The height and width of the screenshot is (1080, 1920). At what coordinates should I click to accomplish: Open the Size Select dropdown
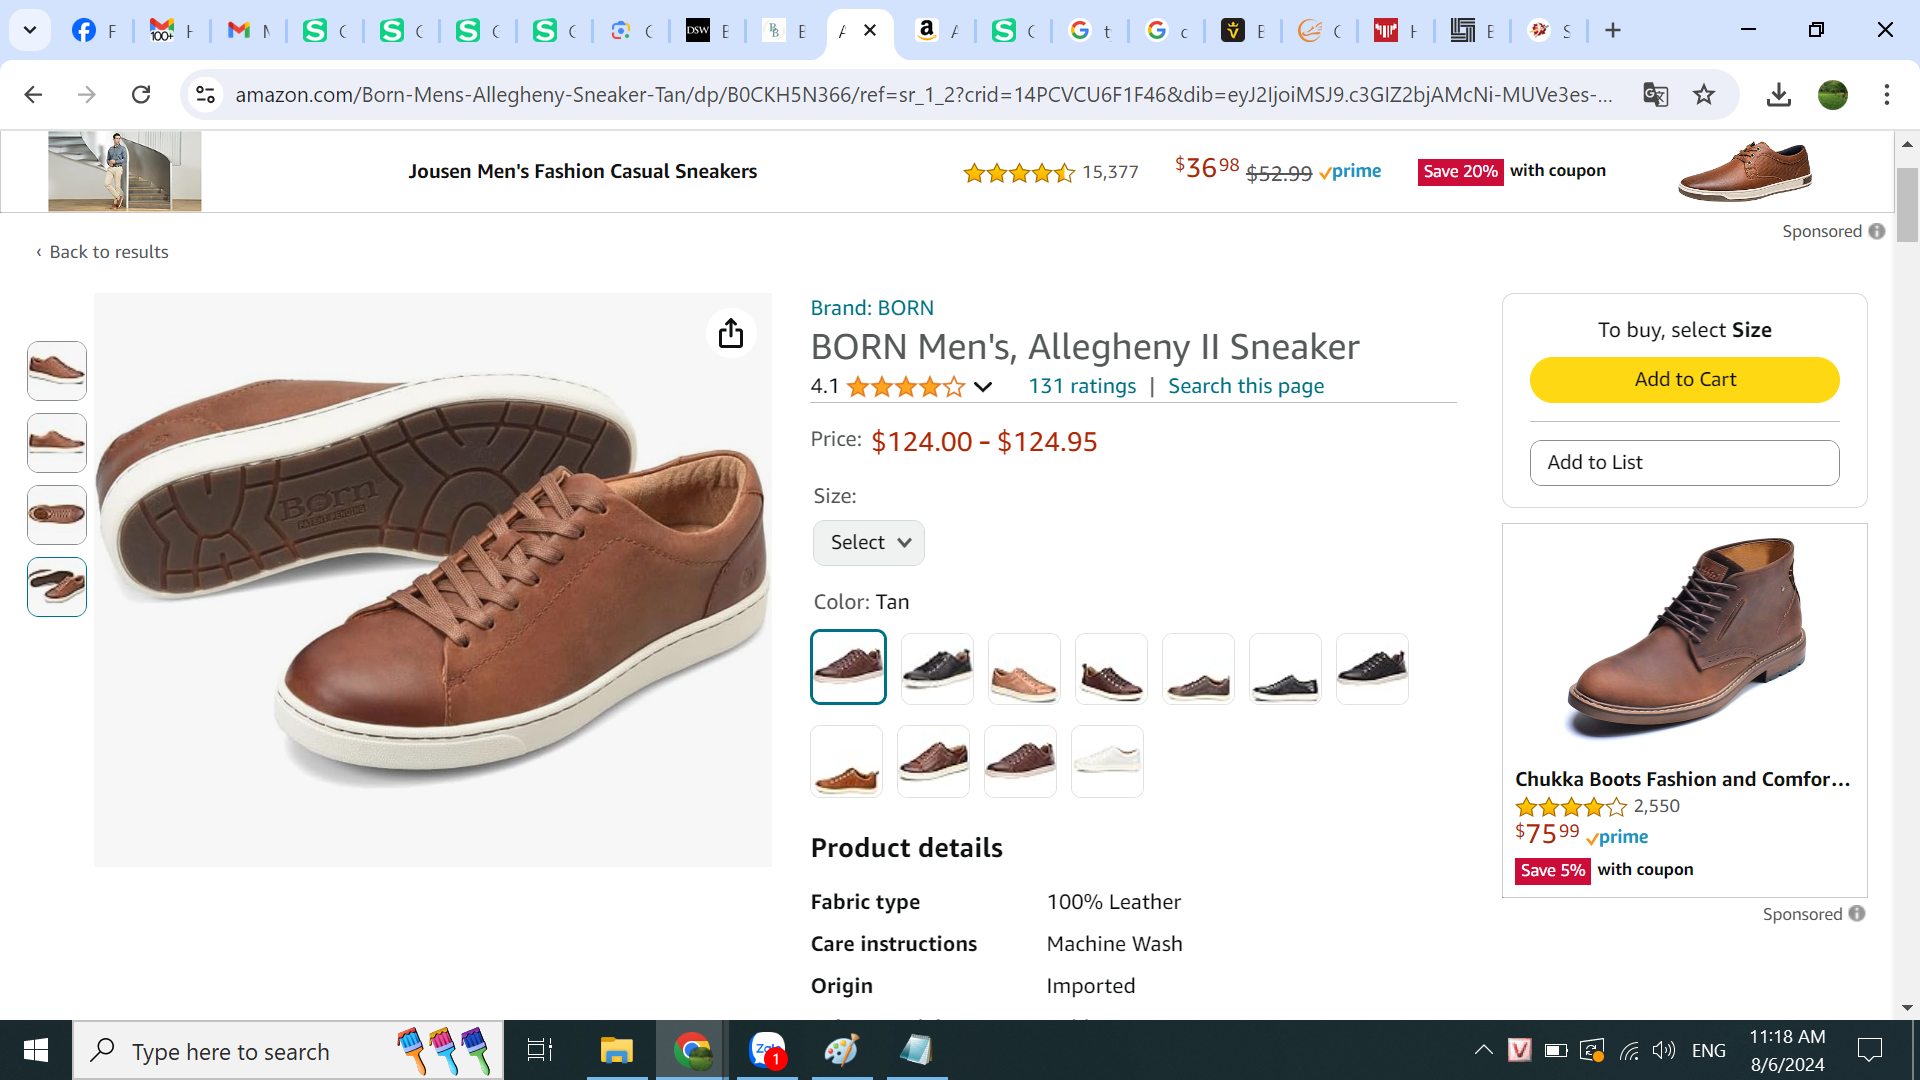tap(868, 542)
